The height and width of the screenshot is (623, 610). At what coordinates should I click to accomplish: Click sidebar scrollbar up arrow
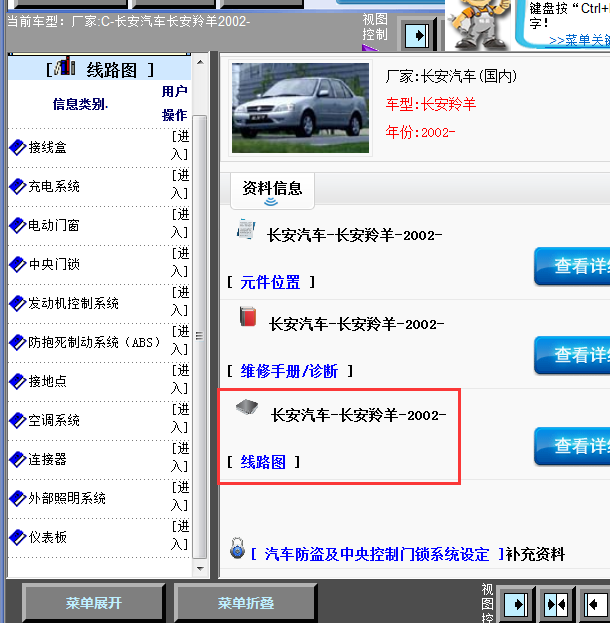click(200, 62)
